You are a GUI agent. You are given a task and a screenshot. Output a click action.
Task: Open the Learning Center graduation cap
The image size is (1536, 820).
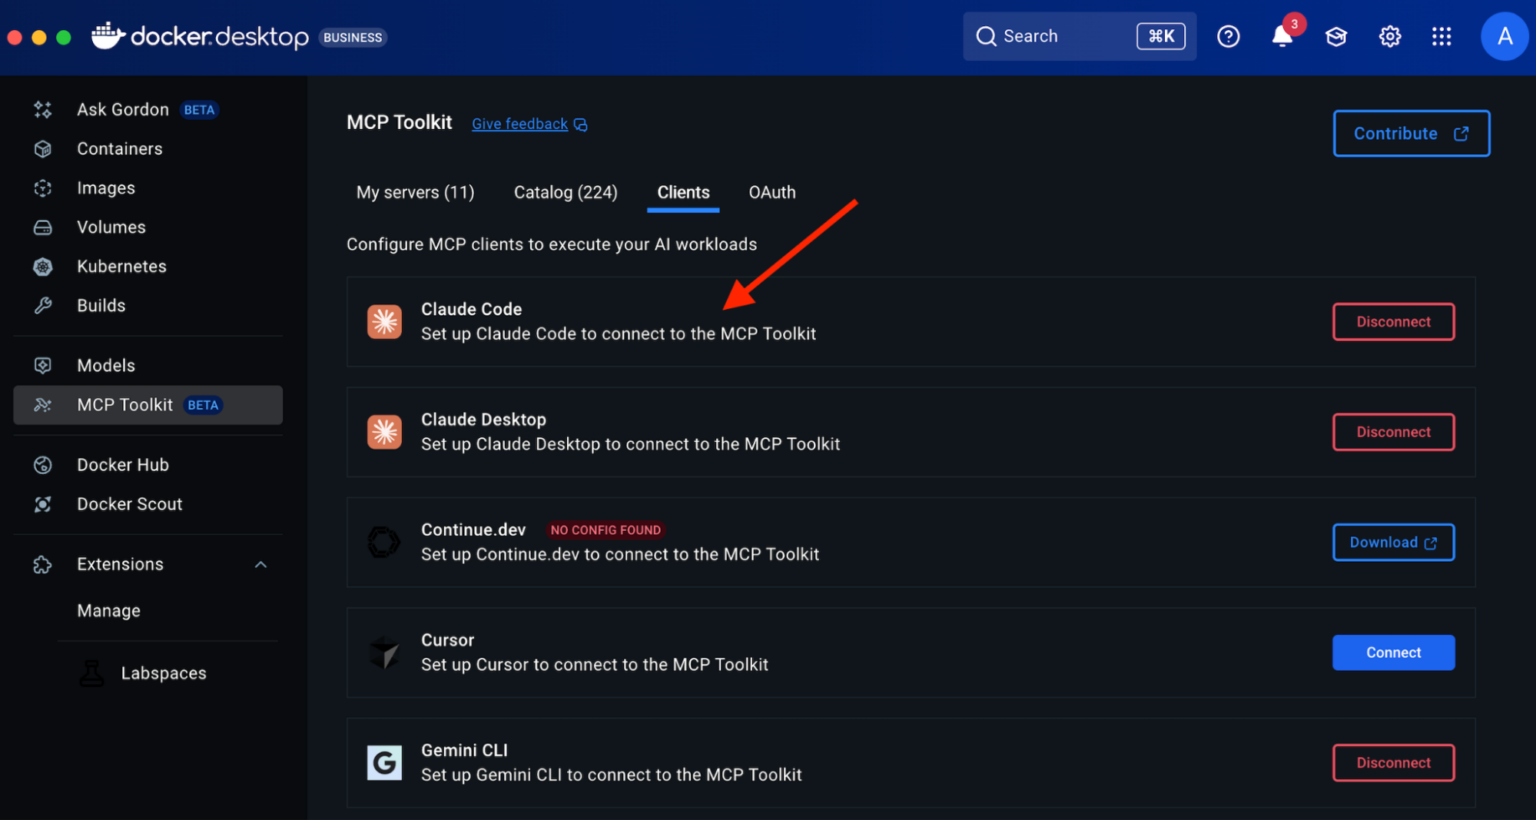(1336, 36)
